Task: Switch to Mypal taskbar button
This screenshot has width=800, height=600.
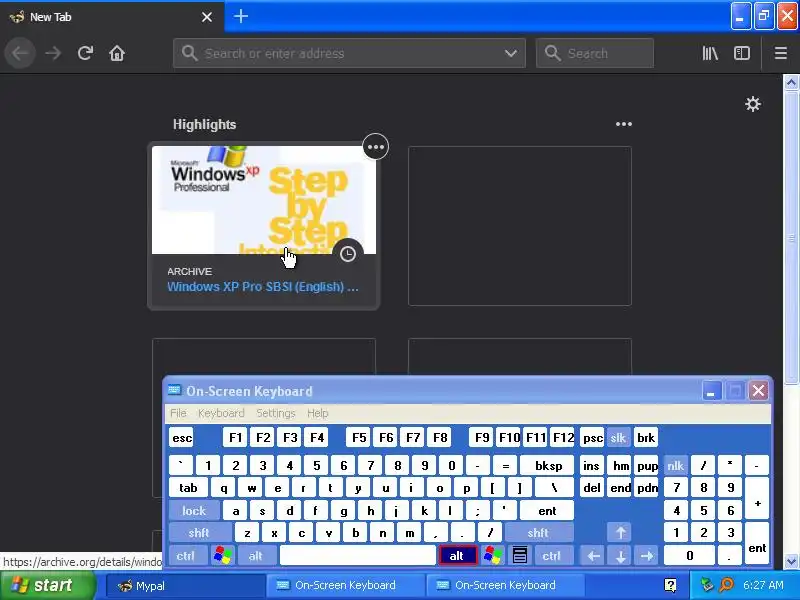Action: pos(186,586)
